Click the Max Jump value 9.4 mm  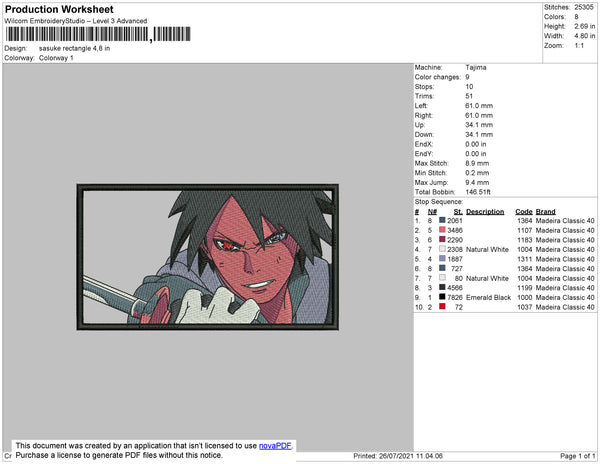(477, 182)
